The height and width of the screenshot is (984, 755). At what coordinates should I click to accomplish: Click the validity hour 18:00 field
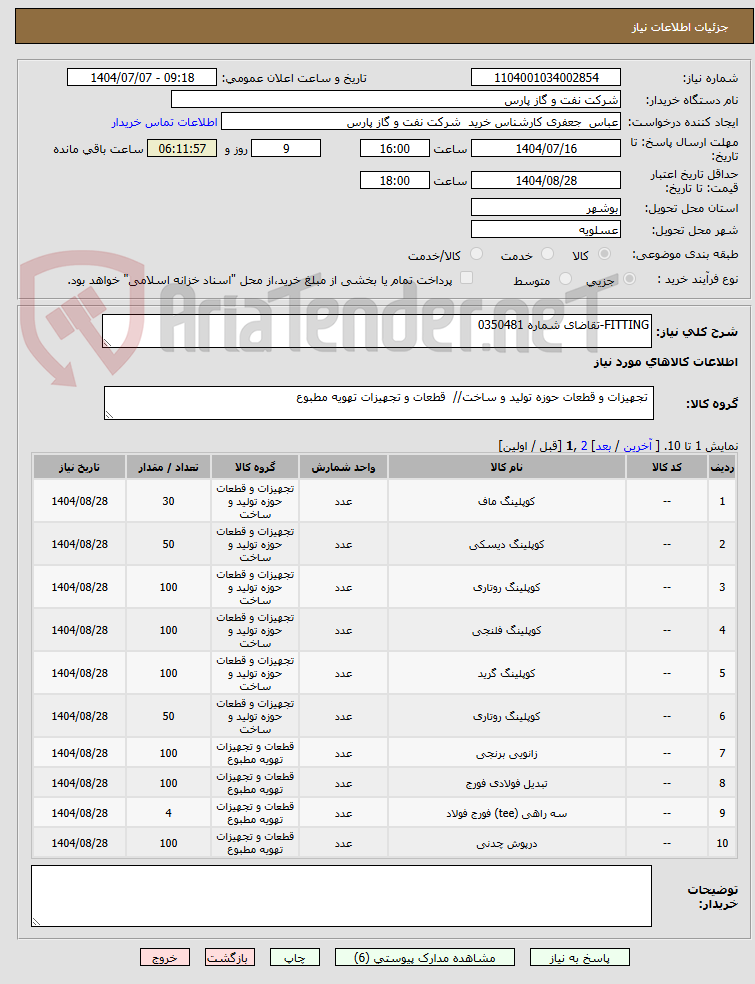pos(395,181)
